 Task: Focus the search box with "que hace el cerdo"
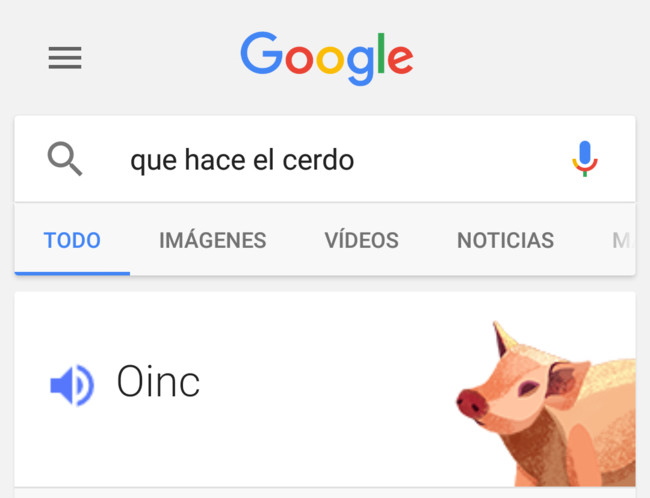[340, 160]
